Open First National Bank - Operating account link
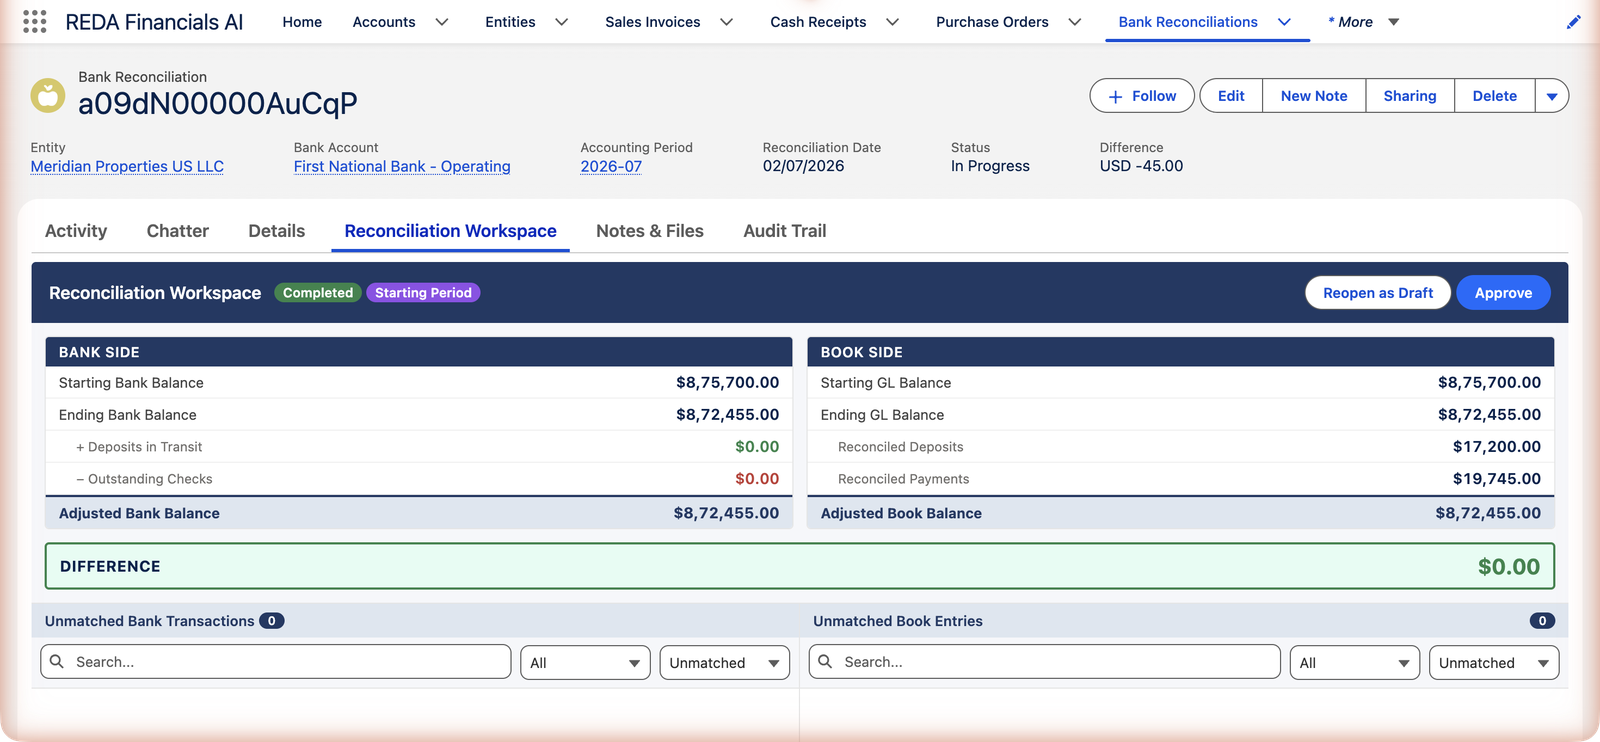This screenshot has width=1600, height=742. tap(402, 166)
